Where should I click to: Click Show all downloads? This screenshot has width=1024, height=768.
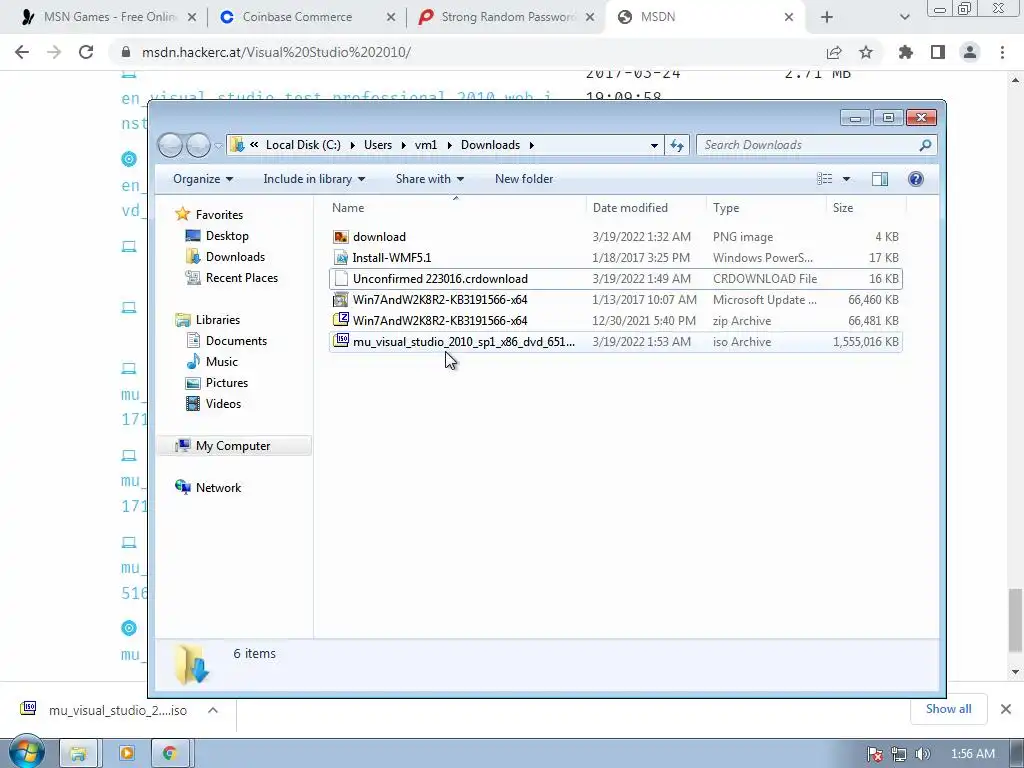click(948, 709)
